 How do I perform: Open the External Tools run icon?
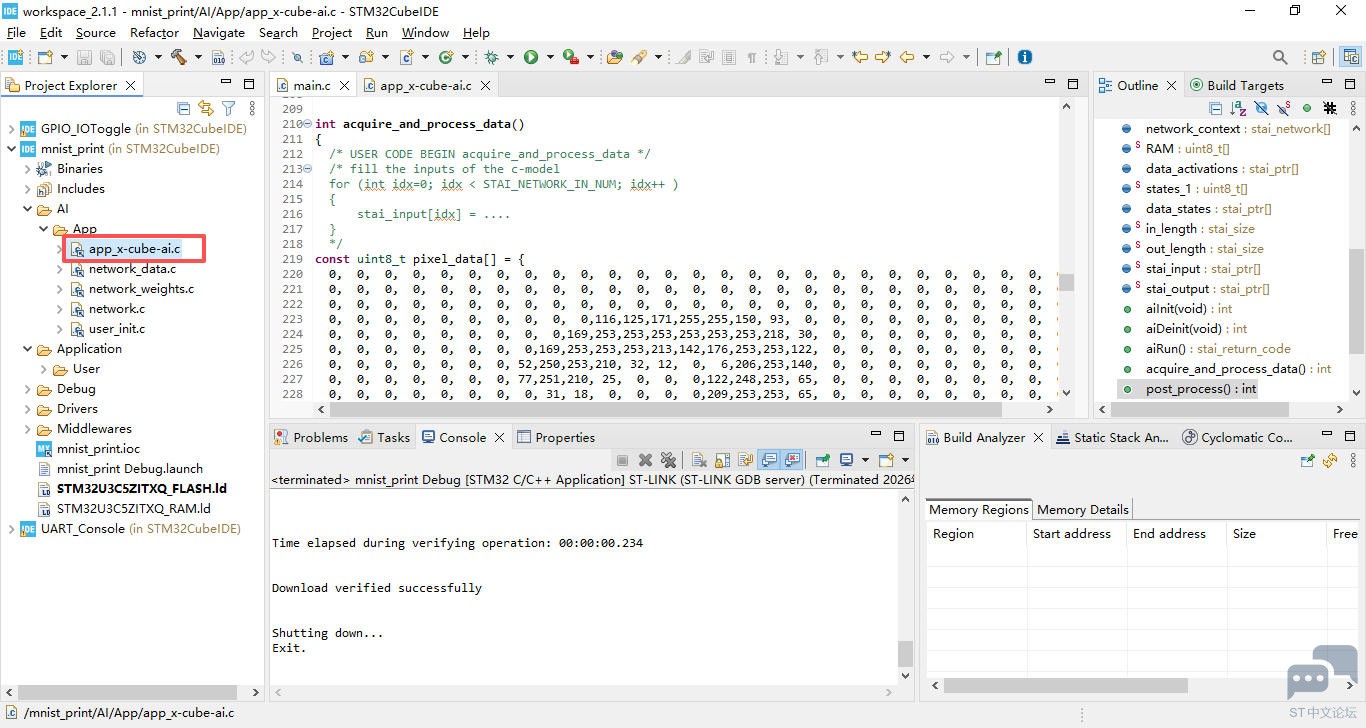[570, 57]
